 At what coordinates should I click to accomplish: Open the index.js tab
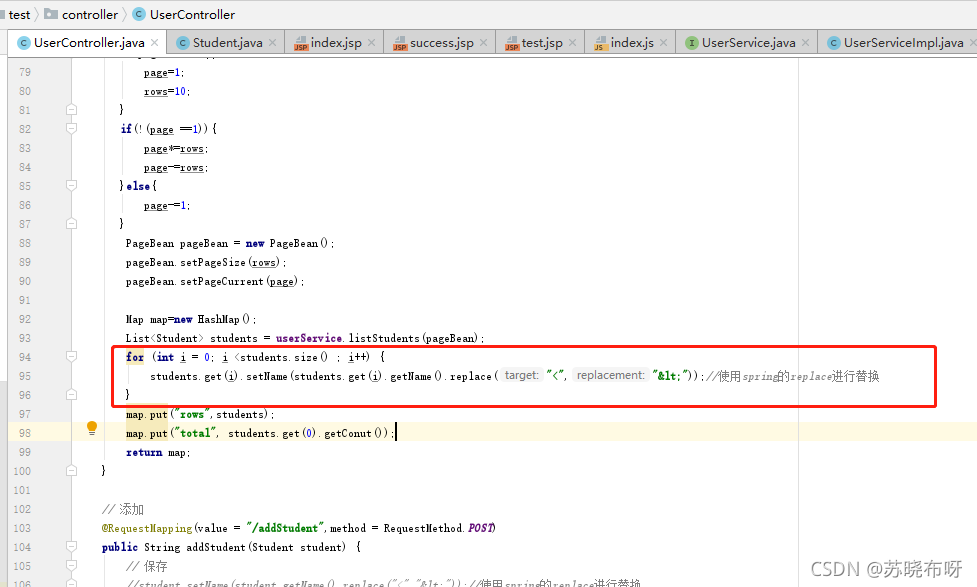631,42
